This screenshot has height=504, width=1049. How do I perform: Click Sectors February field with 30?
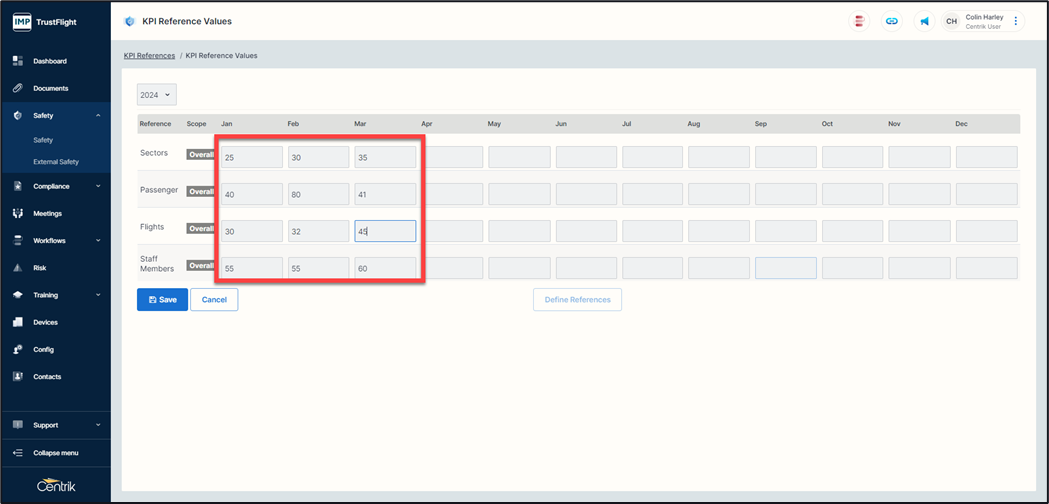(318, 157)
